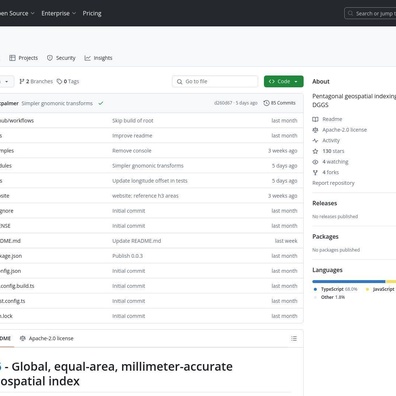The height and width of the screenshot is (396, 396).
Task: Click the Insights graph icon
Action: pos(87,58)
